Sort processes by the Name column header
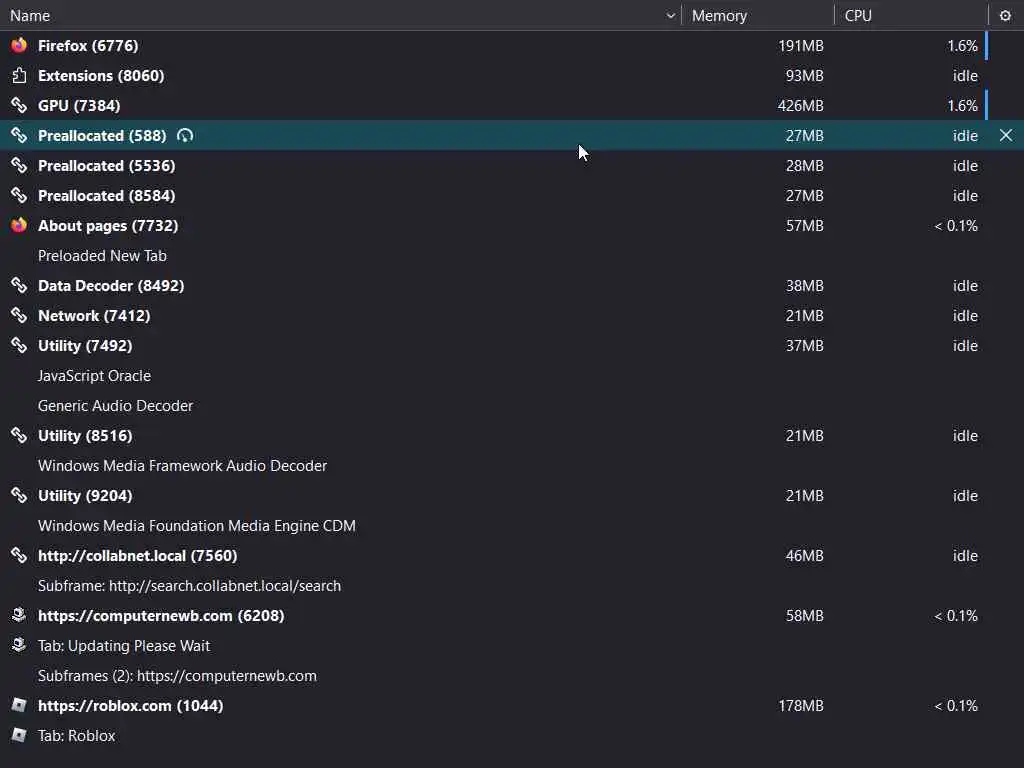1024x768 pixels. (340, 15)
